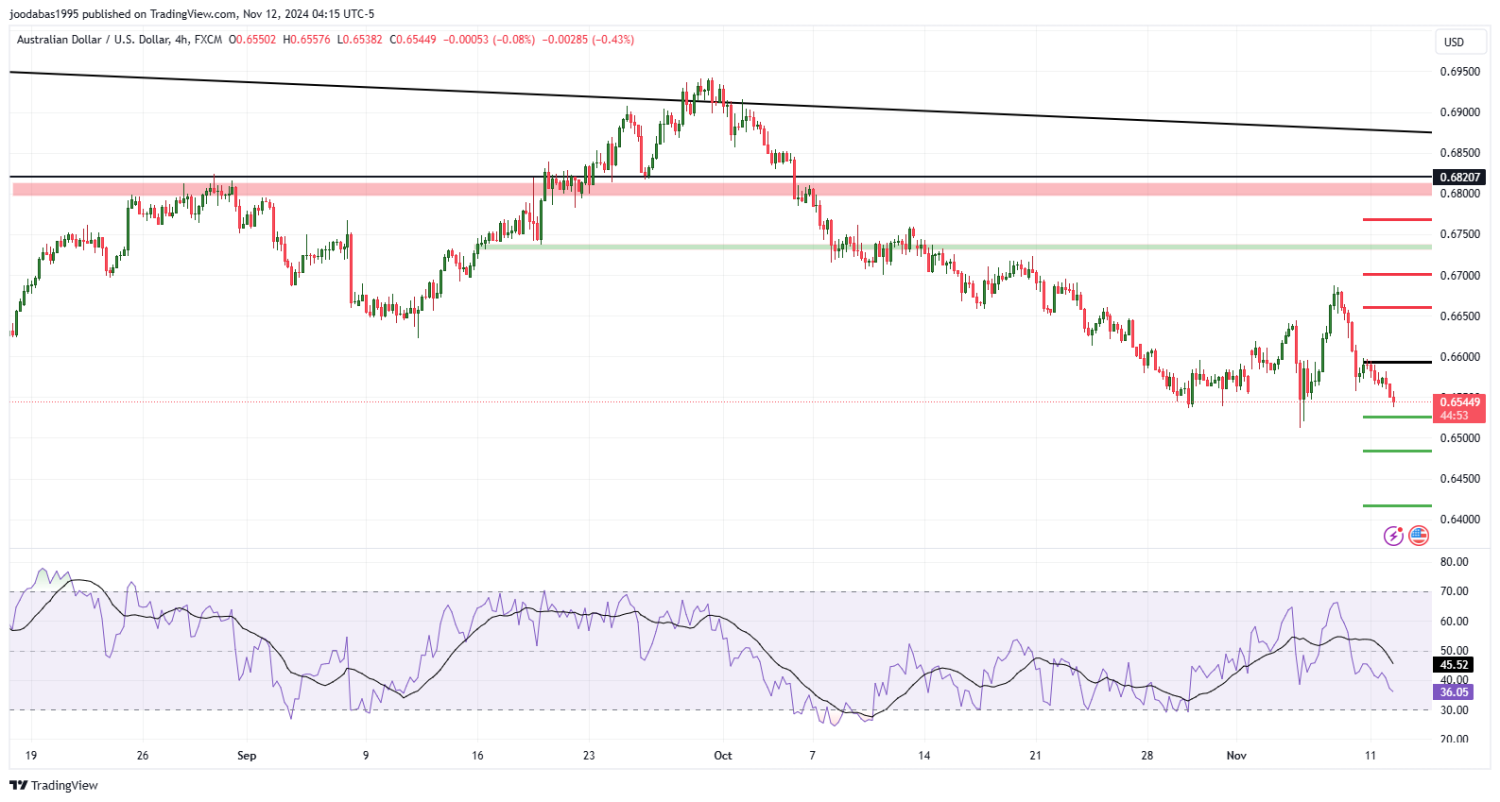The height and width of the screenshot is (802, 1500).
Task: Click the Oct label on the time axis
Action: click(723, 757)
